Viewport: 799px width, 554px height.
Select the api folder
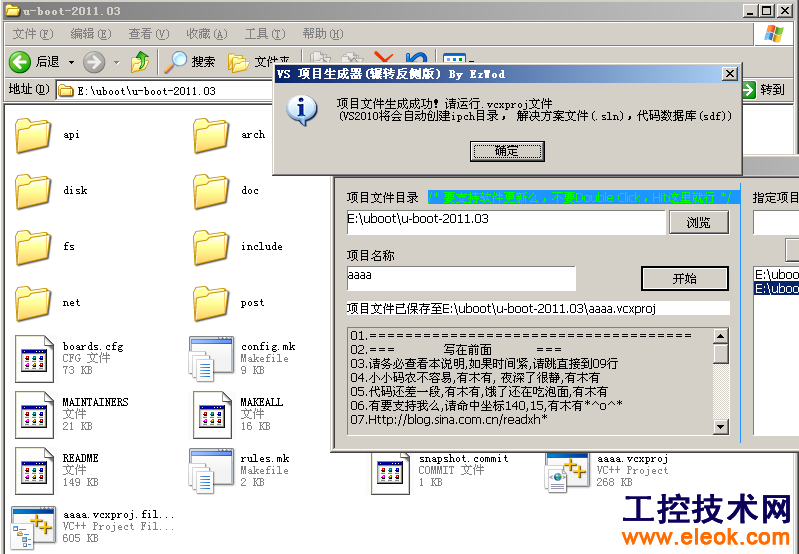33,136
